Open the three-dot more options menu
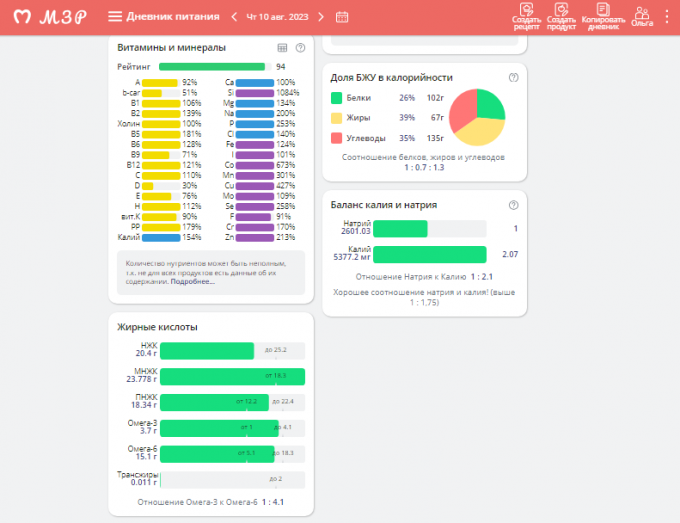 click(668, 17)
